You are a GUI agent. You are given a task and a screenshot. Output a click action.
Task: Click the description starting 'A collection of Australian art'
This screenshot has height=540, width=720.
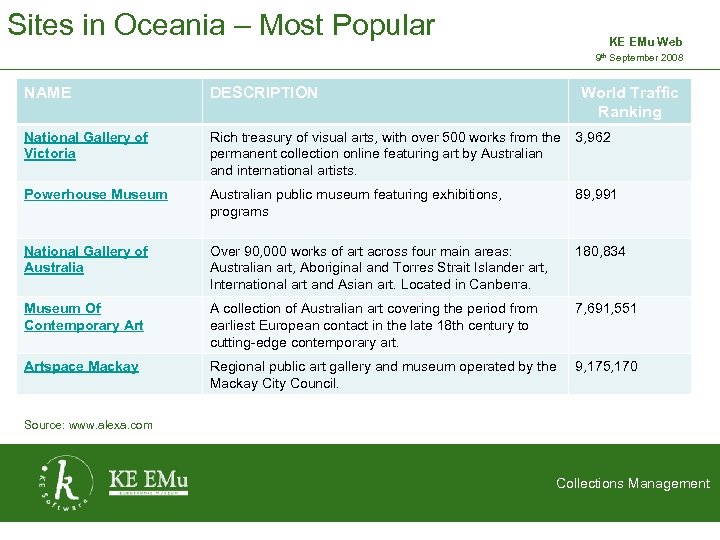coord(374,325)
